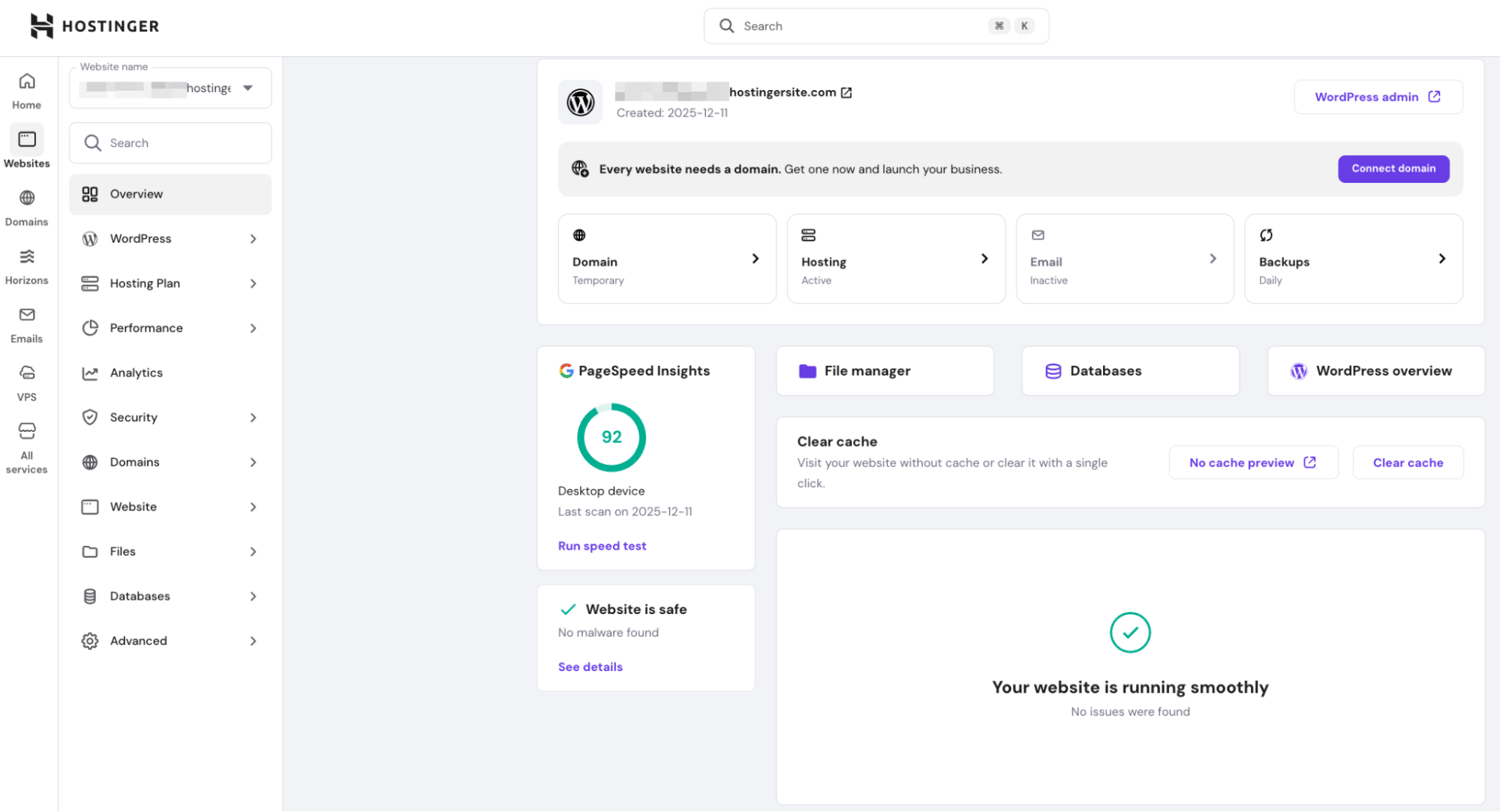
Task: Open the Home icon in the left rail
Action: 27,81
